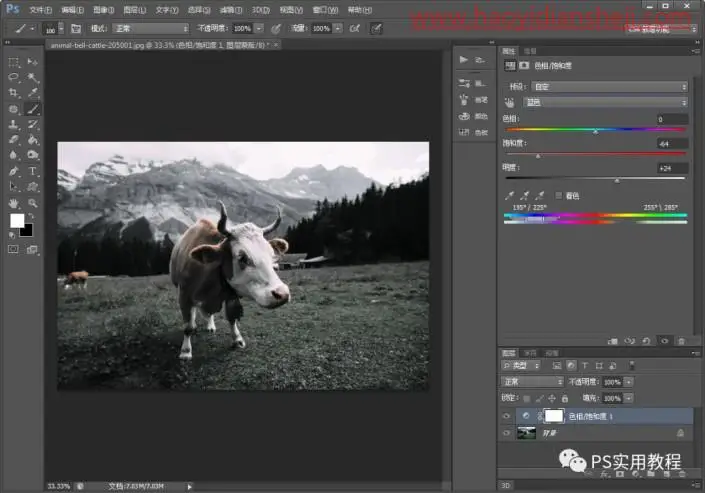Image resolution: width=705 pixels, height=493 pixels.
Task: Hide the 背景 layer
Action: [506, 433]
